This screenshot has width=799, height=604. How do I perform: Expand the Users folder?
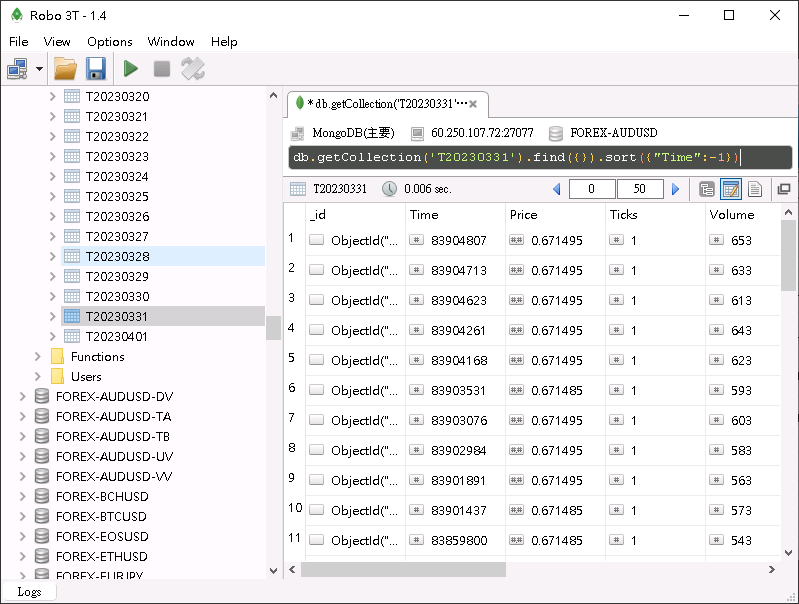pos(37,376)
